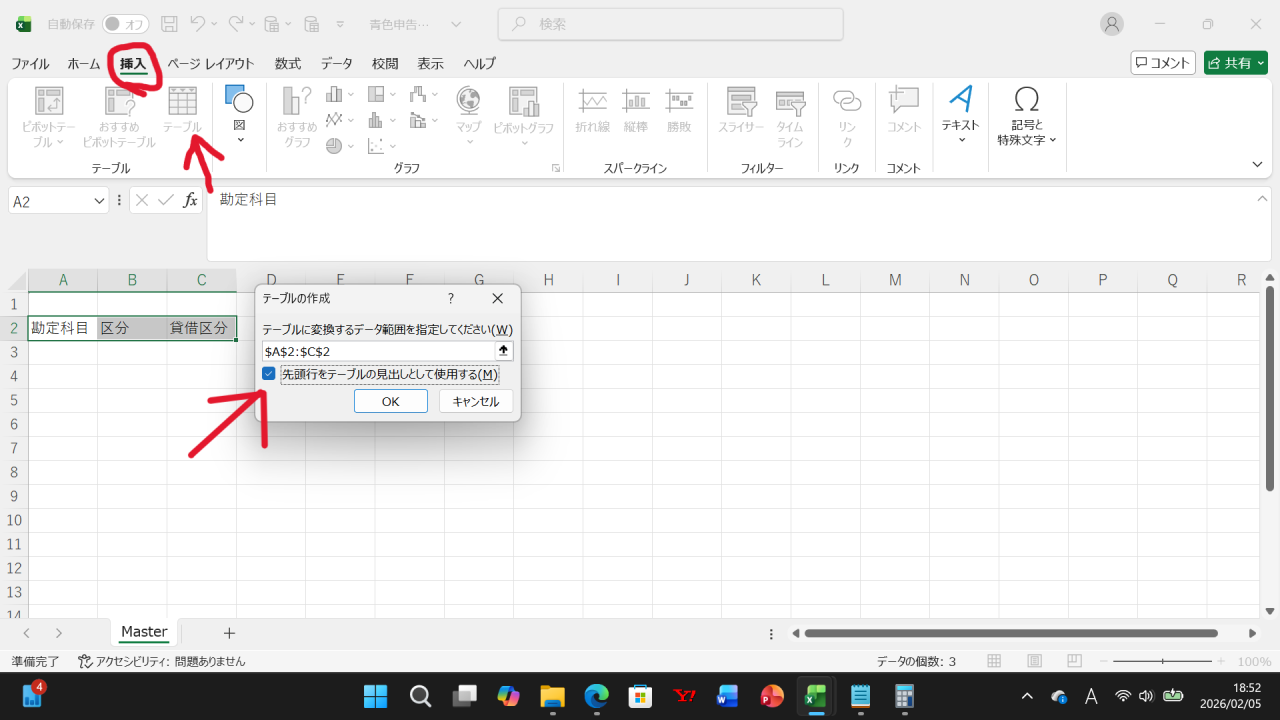Open the Data ribbon tab
This screenshot has height=720, width=1280.
coord(336,63)
